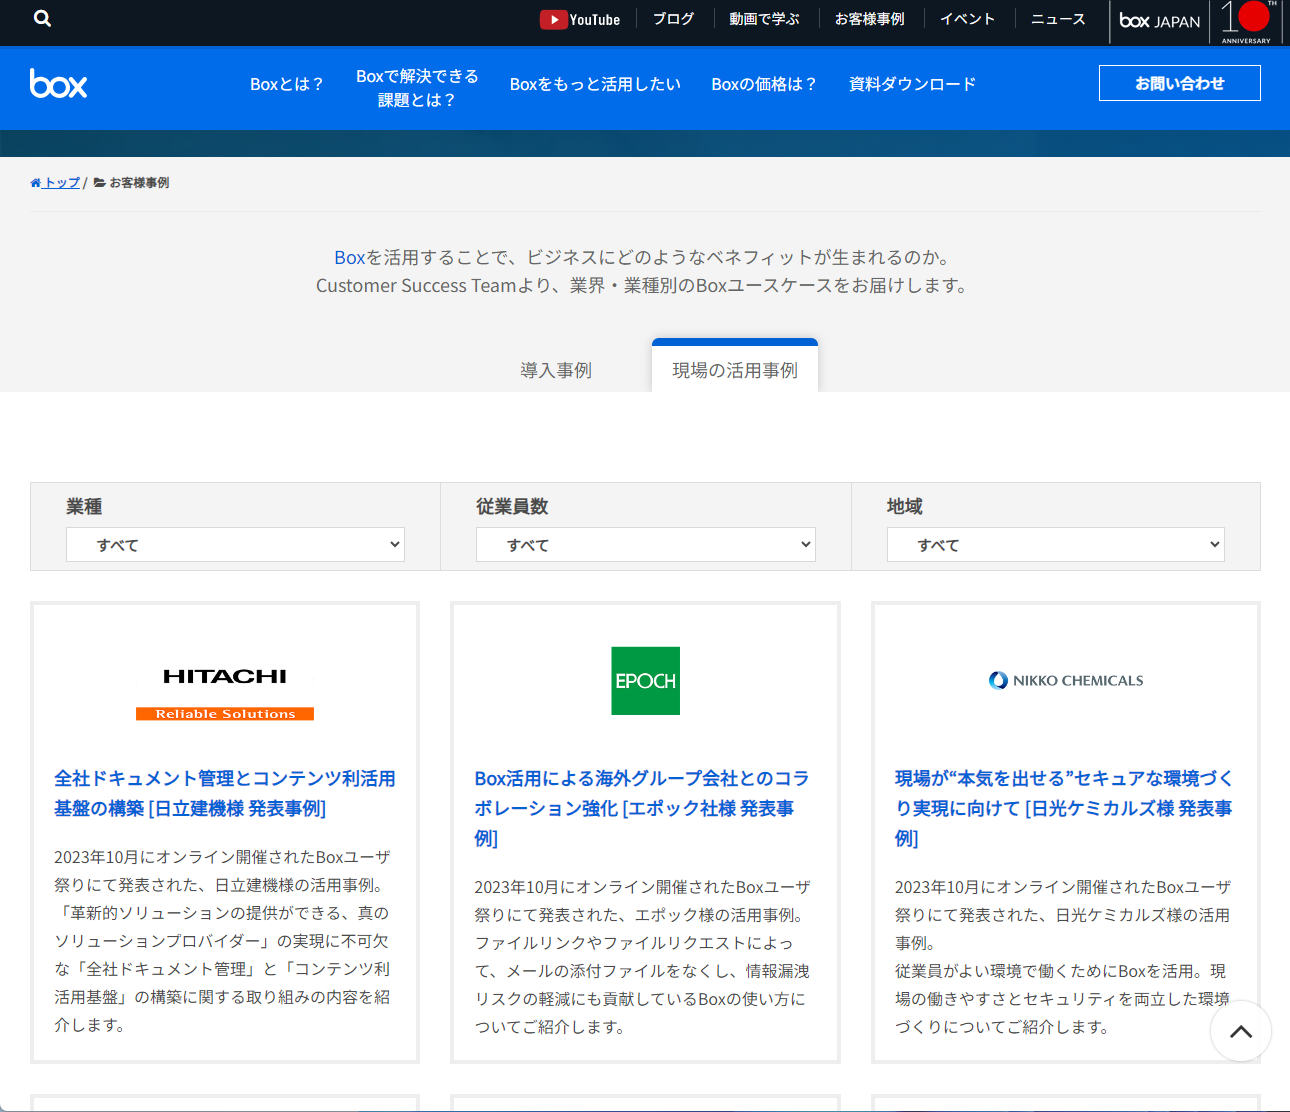
Task: Open the 日光ケミカルズ様 発表事例 article title
Action: tap(1065, 808)
